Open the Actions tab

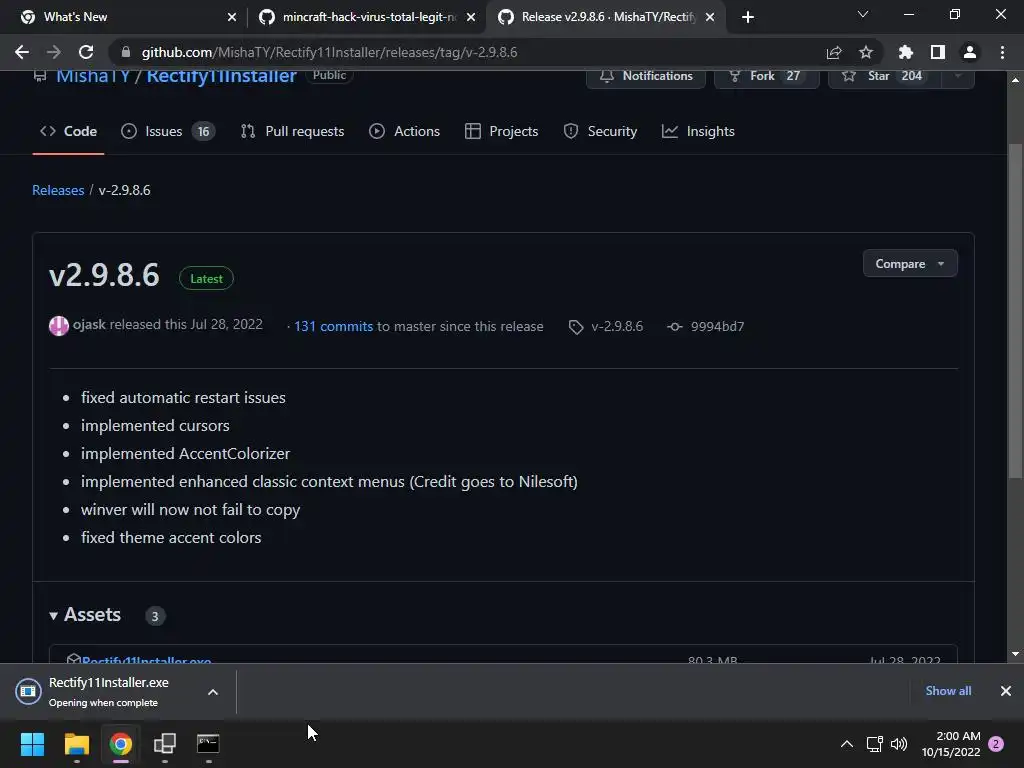404,131
